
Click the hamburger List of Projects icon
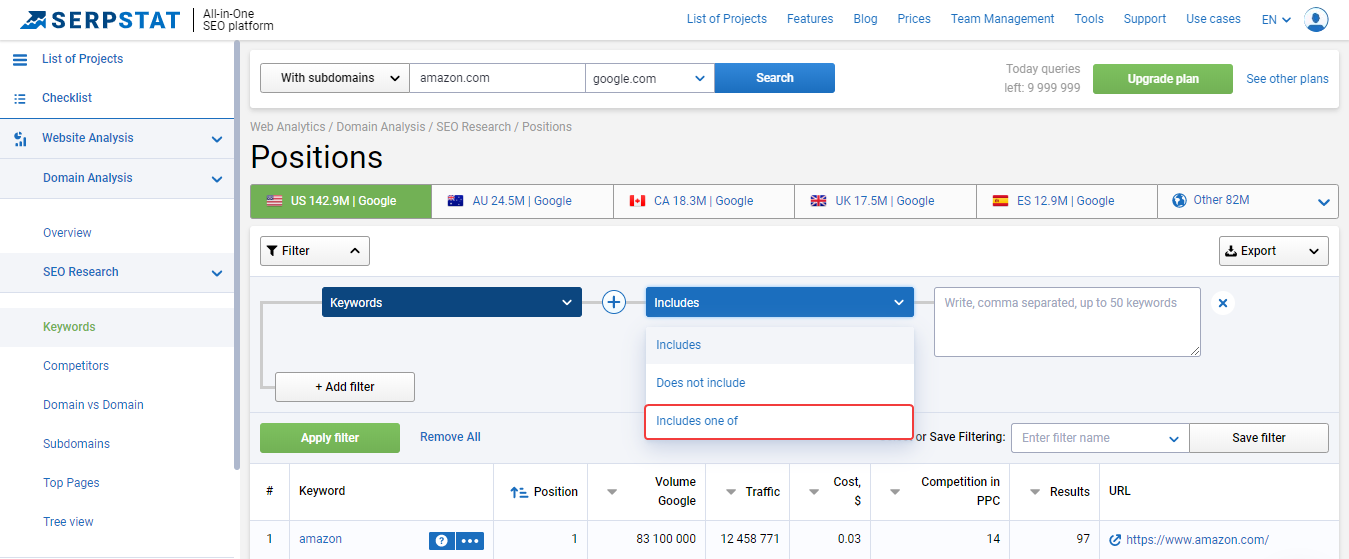tap(20, 59)
